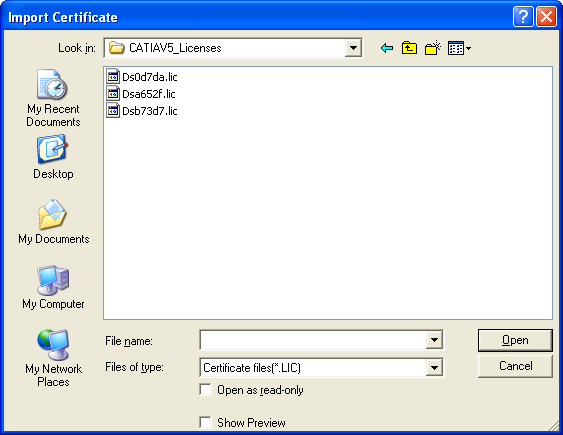Screen dimensions: 563x435
Task: Open the View Menu icon
Action: (459, 48)
